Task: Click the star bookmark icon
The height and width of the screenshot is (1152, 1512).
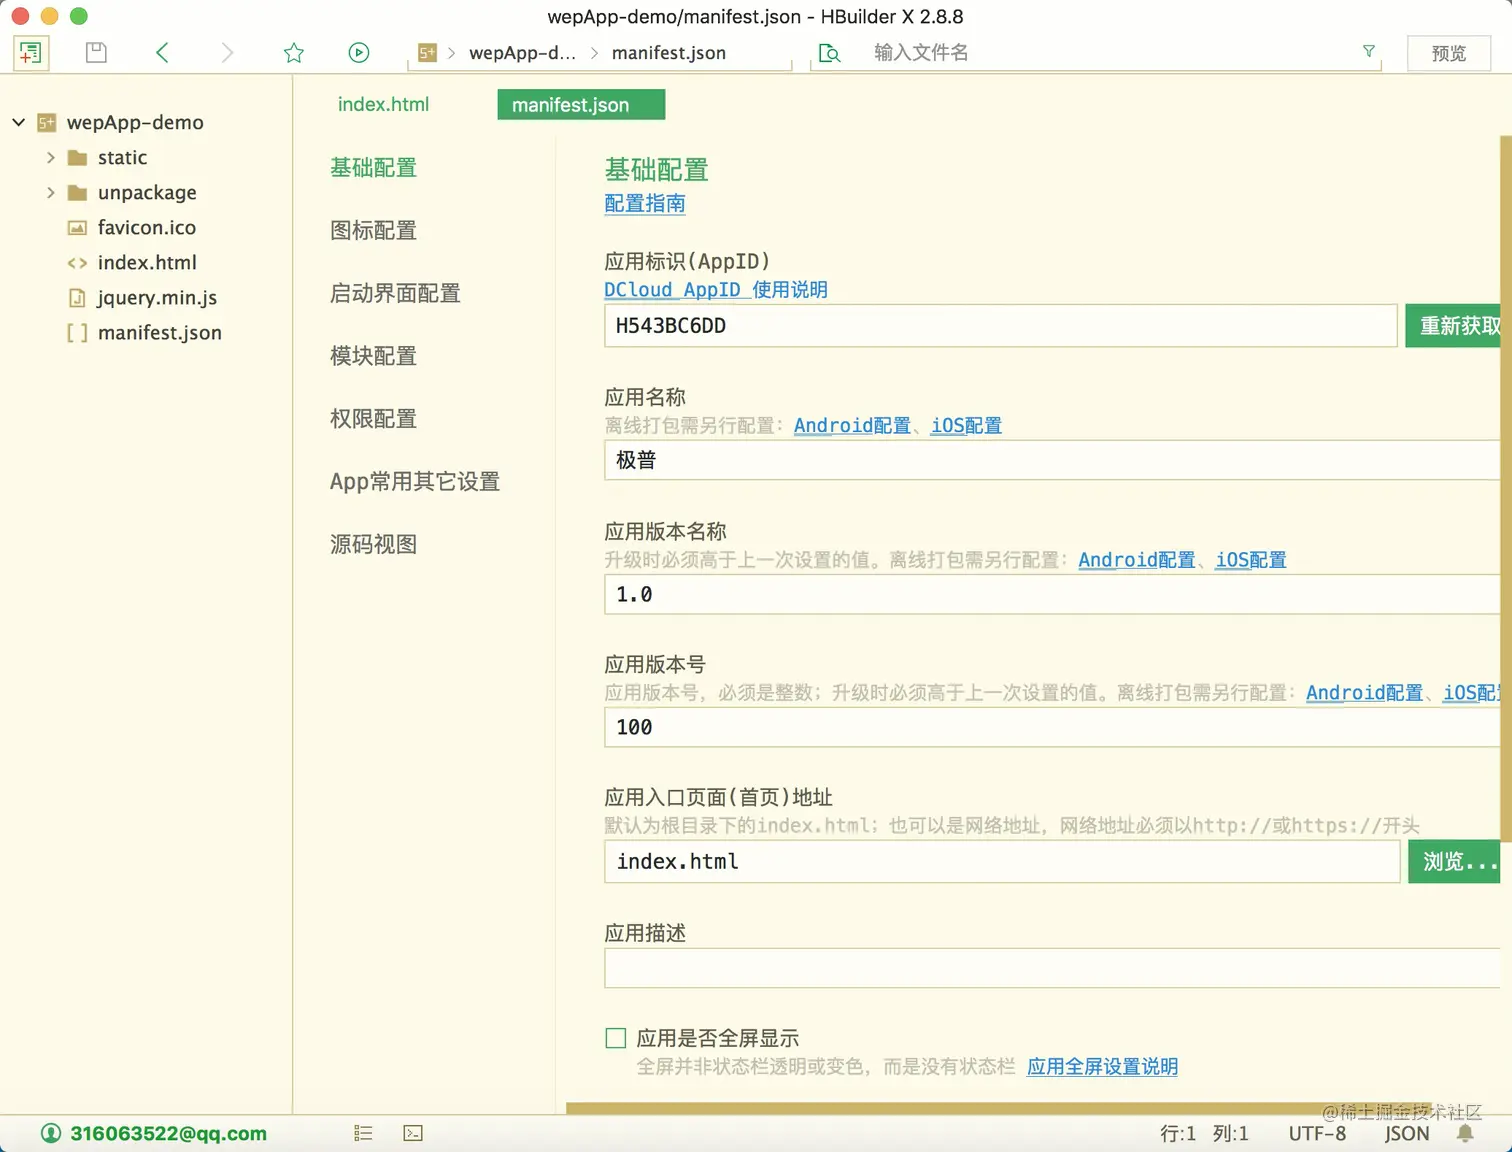Action: point(293,53)
